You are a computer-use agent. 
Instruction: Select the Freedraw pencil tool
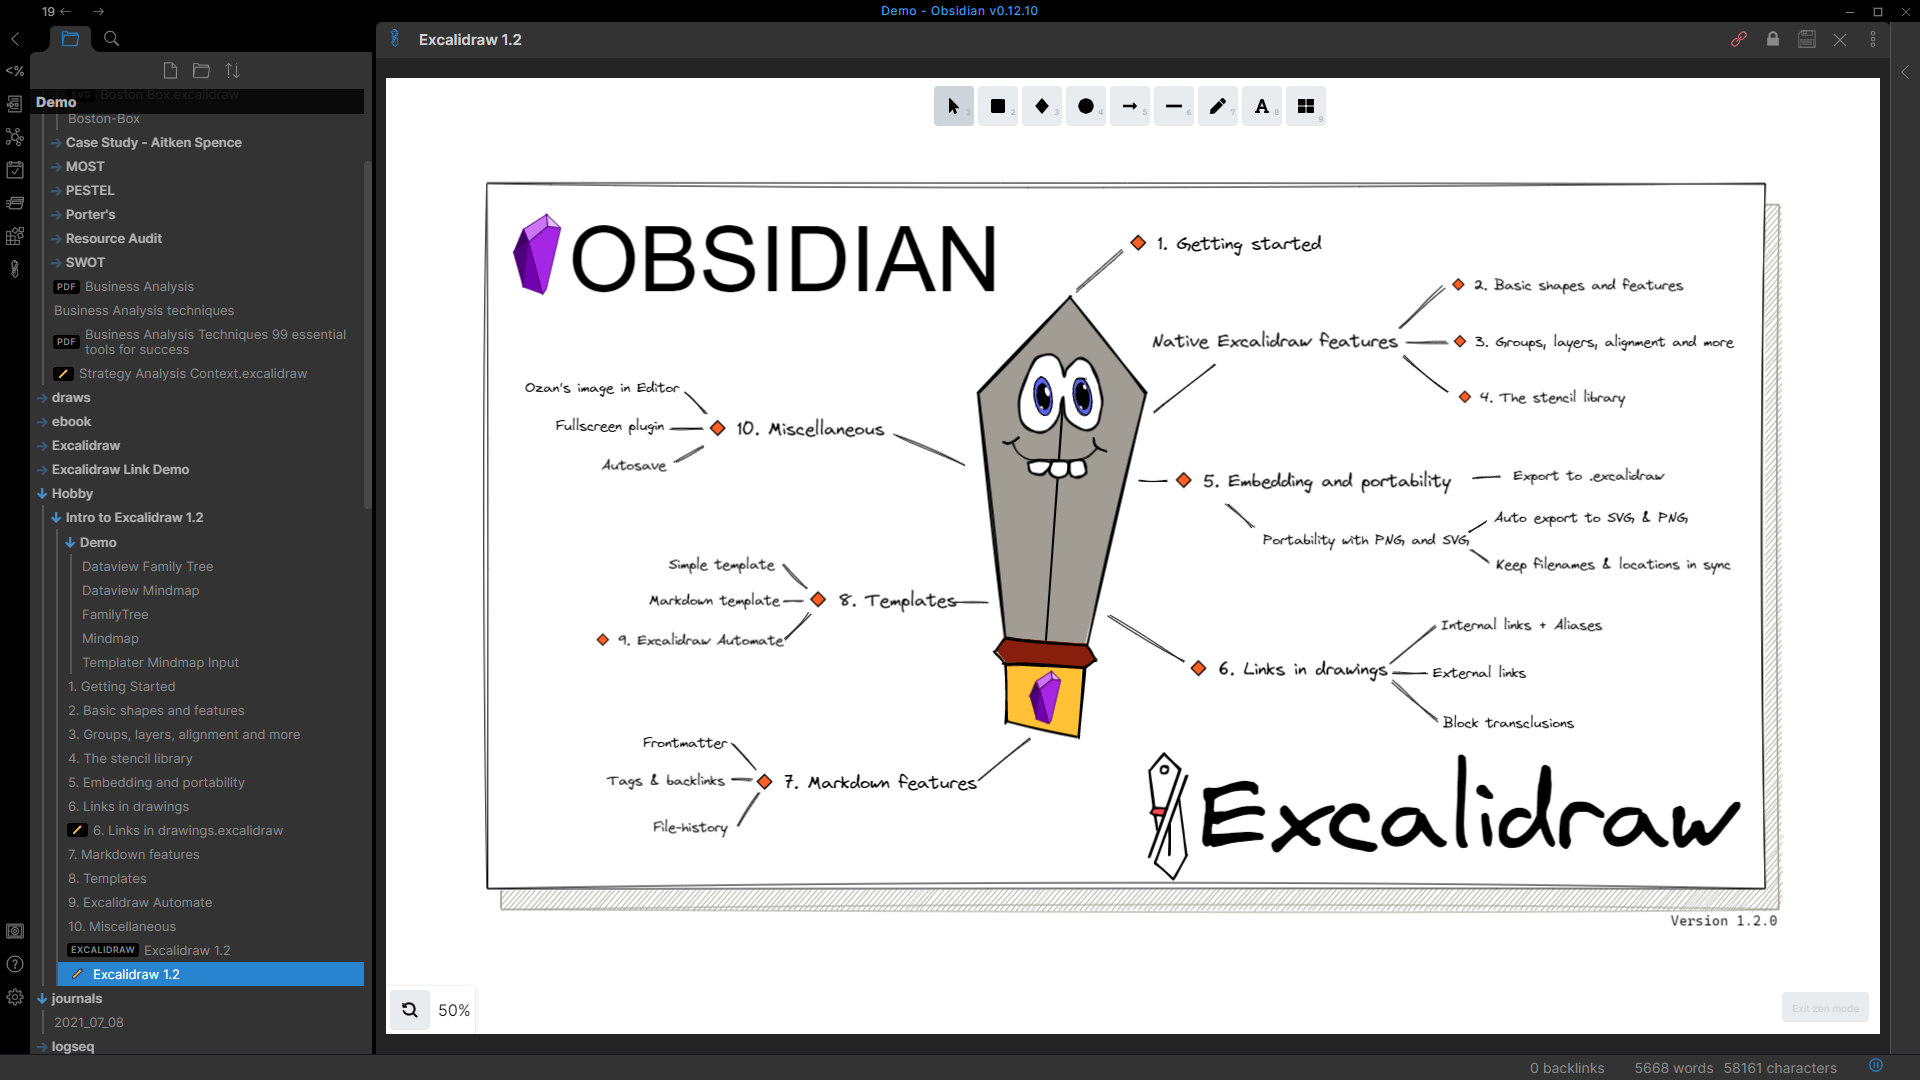pyautogui.click(x=1217, y=106)
